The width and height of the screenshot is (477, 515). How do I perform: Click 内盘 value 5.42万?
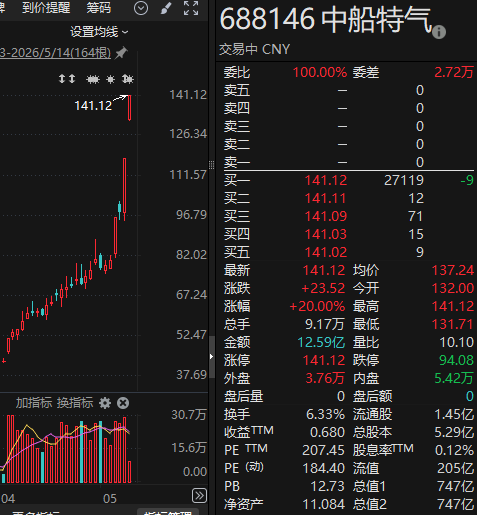tap(454, 378)
